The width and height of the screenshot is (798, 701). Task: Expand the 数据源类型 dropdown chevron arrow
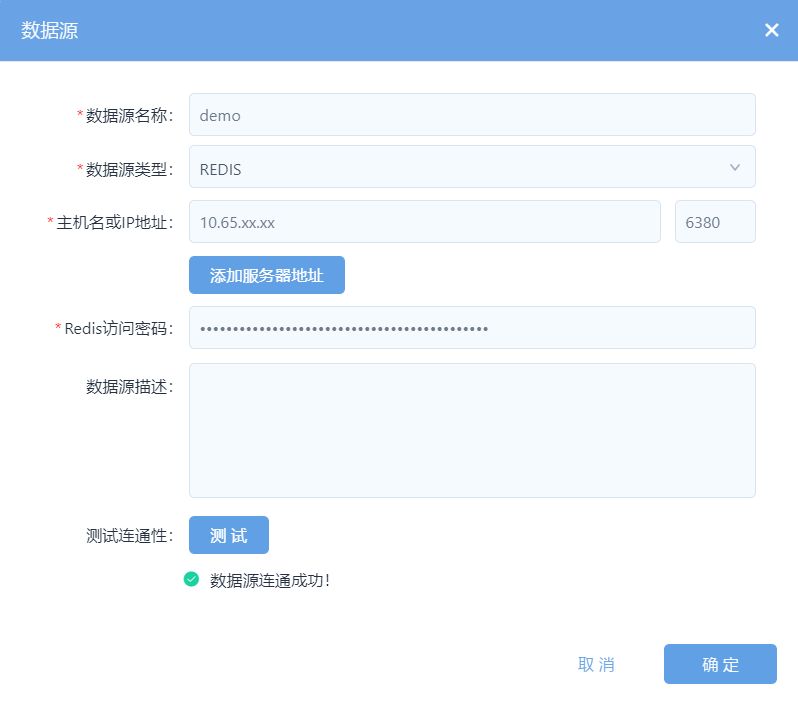[735, 168]
